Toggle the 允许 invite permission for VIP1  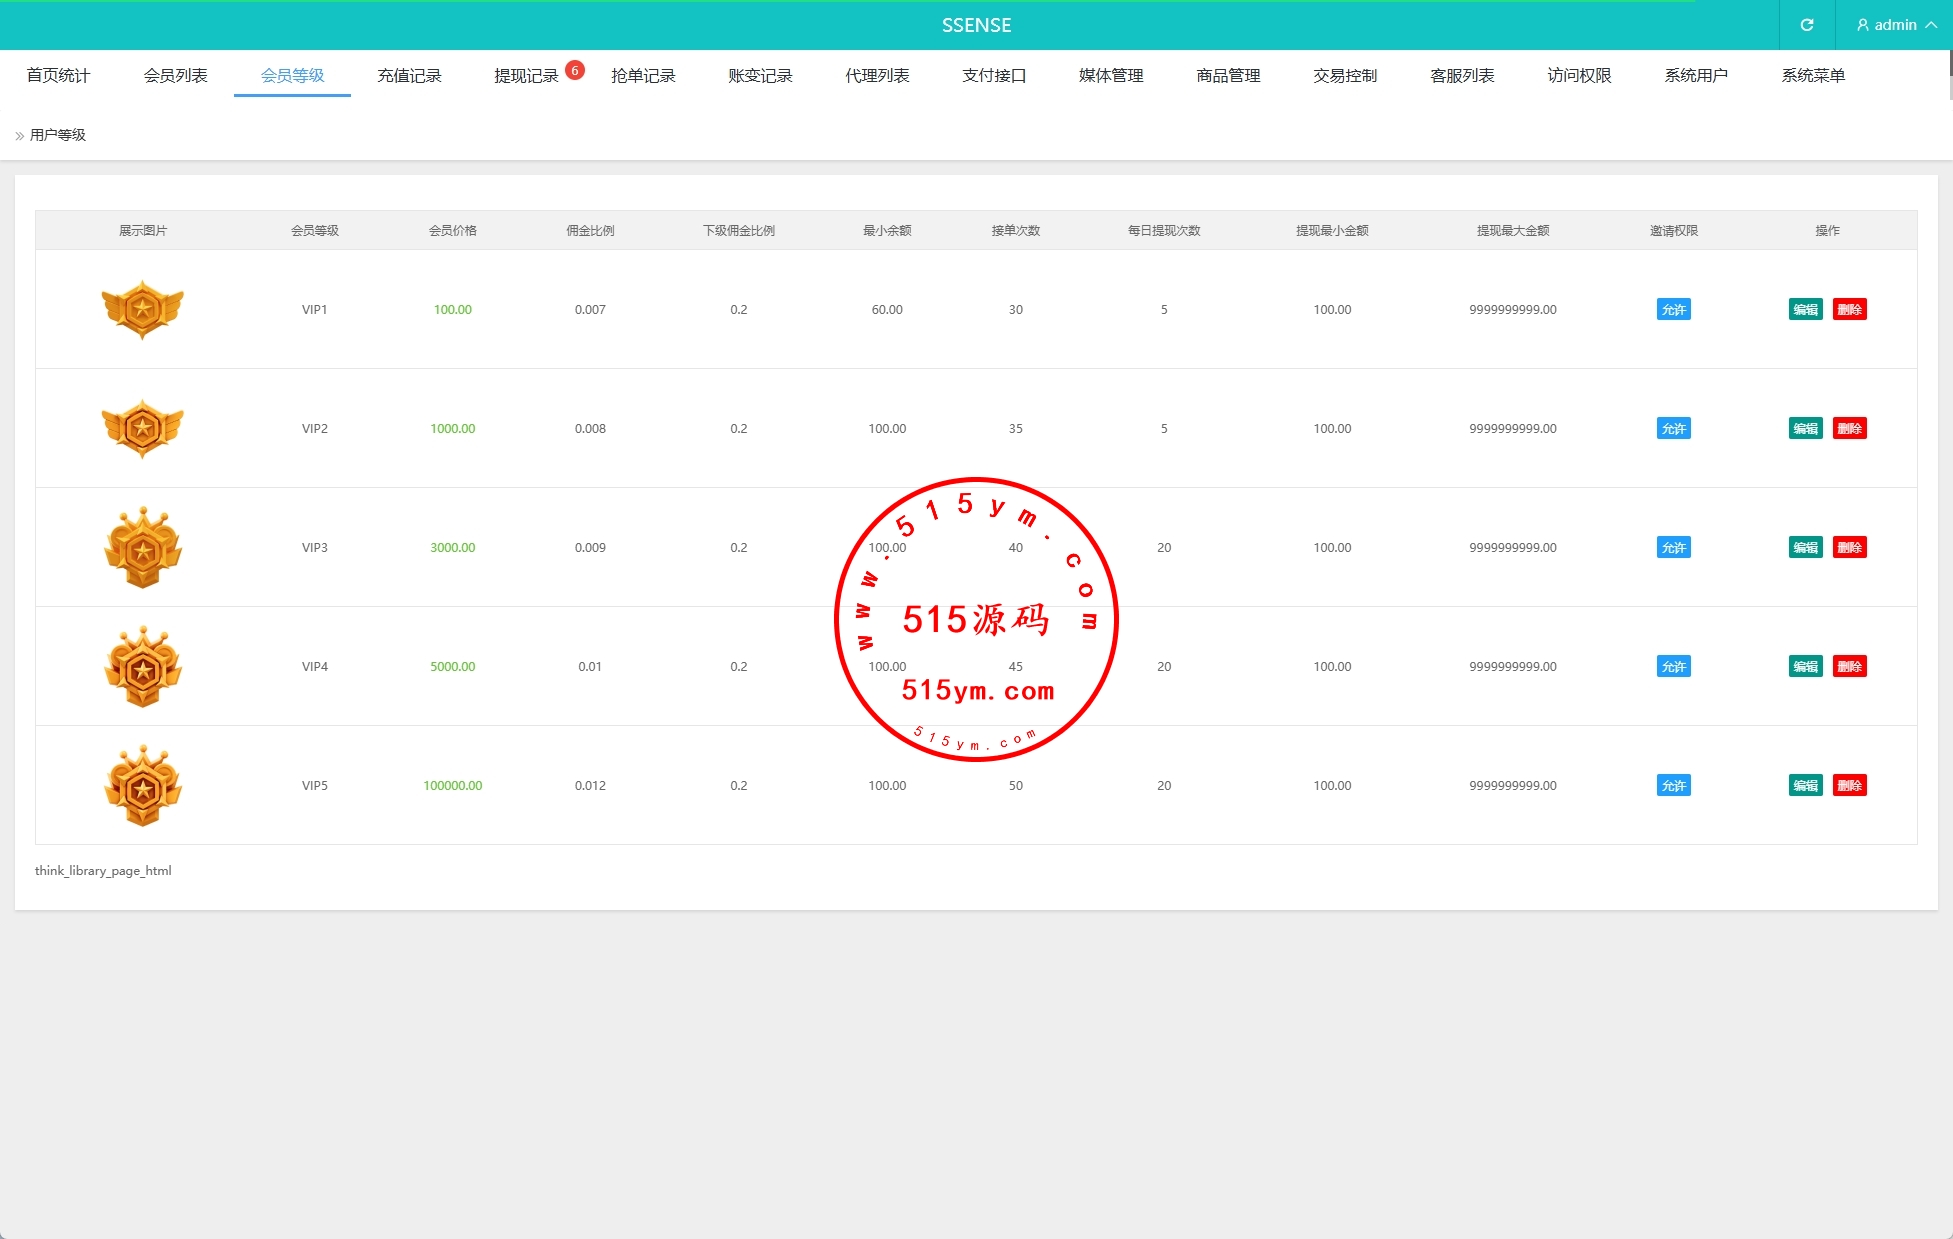[1673, 310]
